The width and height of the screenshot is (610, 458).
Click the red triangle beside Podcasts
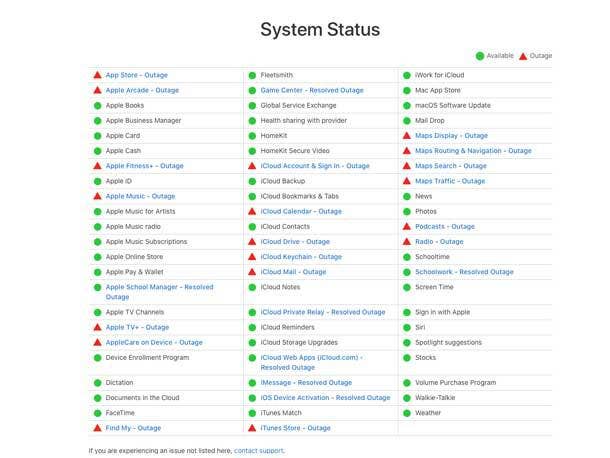406,226
